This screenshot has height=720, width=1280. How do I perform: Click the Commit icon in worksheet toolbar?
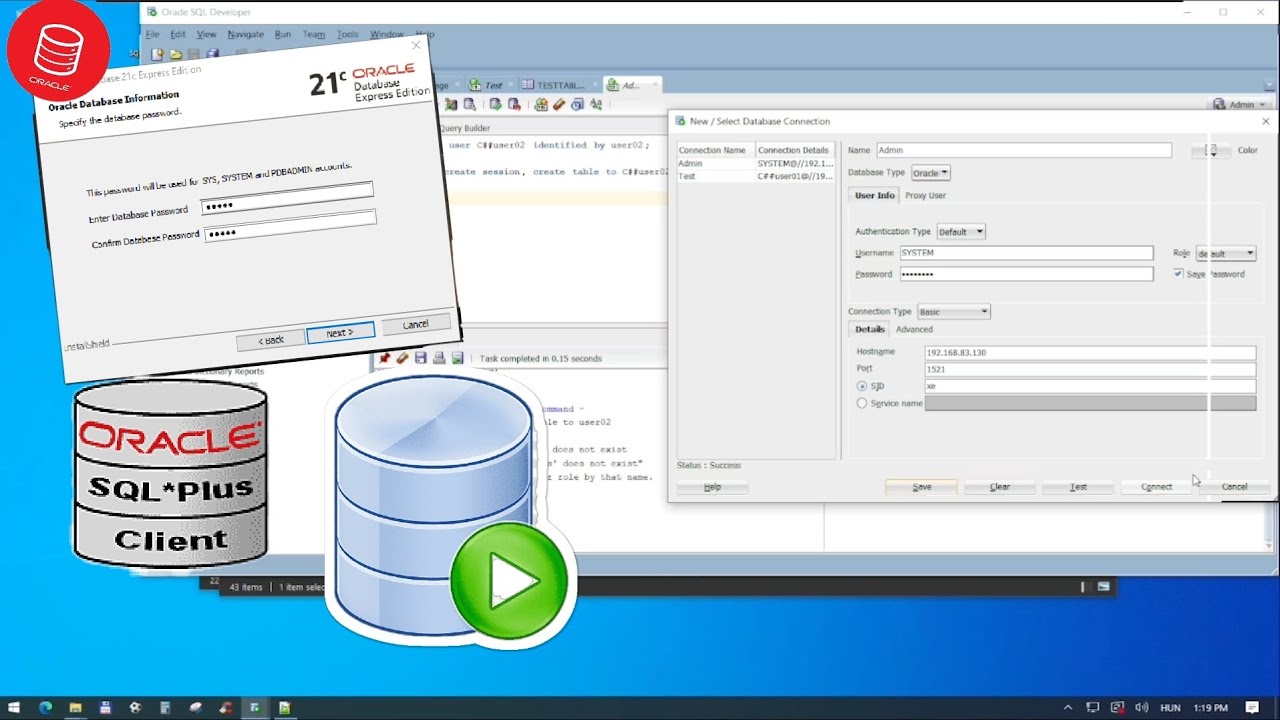(x=495, y=104)
